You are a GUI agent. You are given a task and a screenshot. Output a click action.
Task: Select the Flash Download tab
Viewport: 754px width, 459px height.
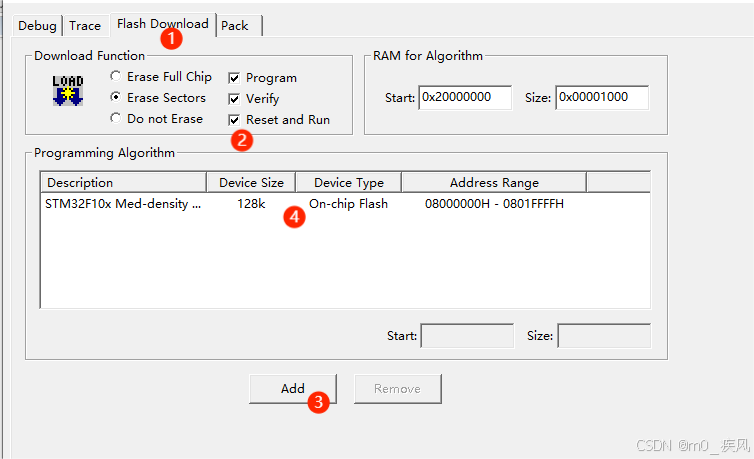coord(163,24)
